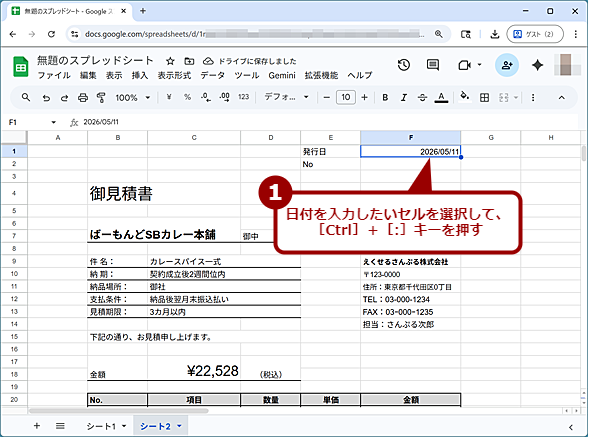Open the シート2 tab dropdown arrow
The image size is (589, 438).
point(179,426)
